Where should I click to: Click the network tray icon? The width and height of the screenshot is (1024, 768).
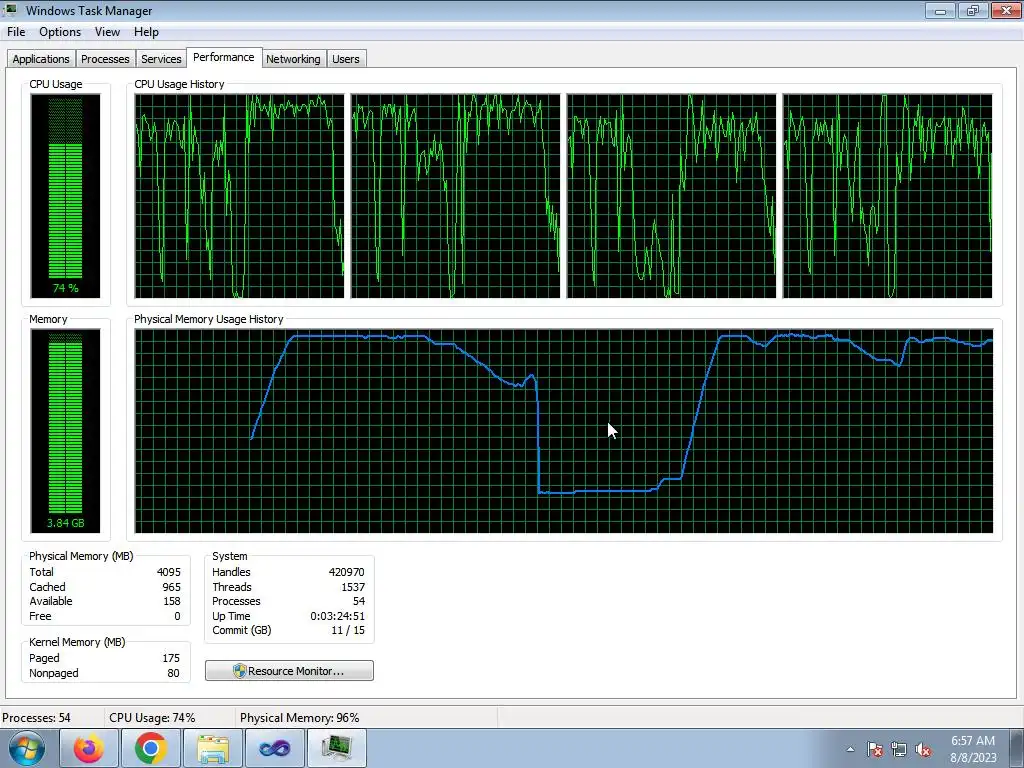pyautogui.click(x=899, y=749)
